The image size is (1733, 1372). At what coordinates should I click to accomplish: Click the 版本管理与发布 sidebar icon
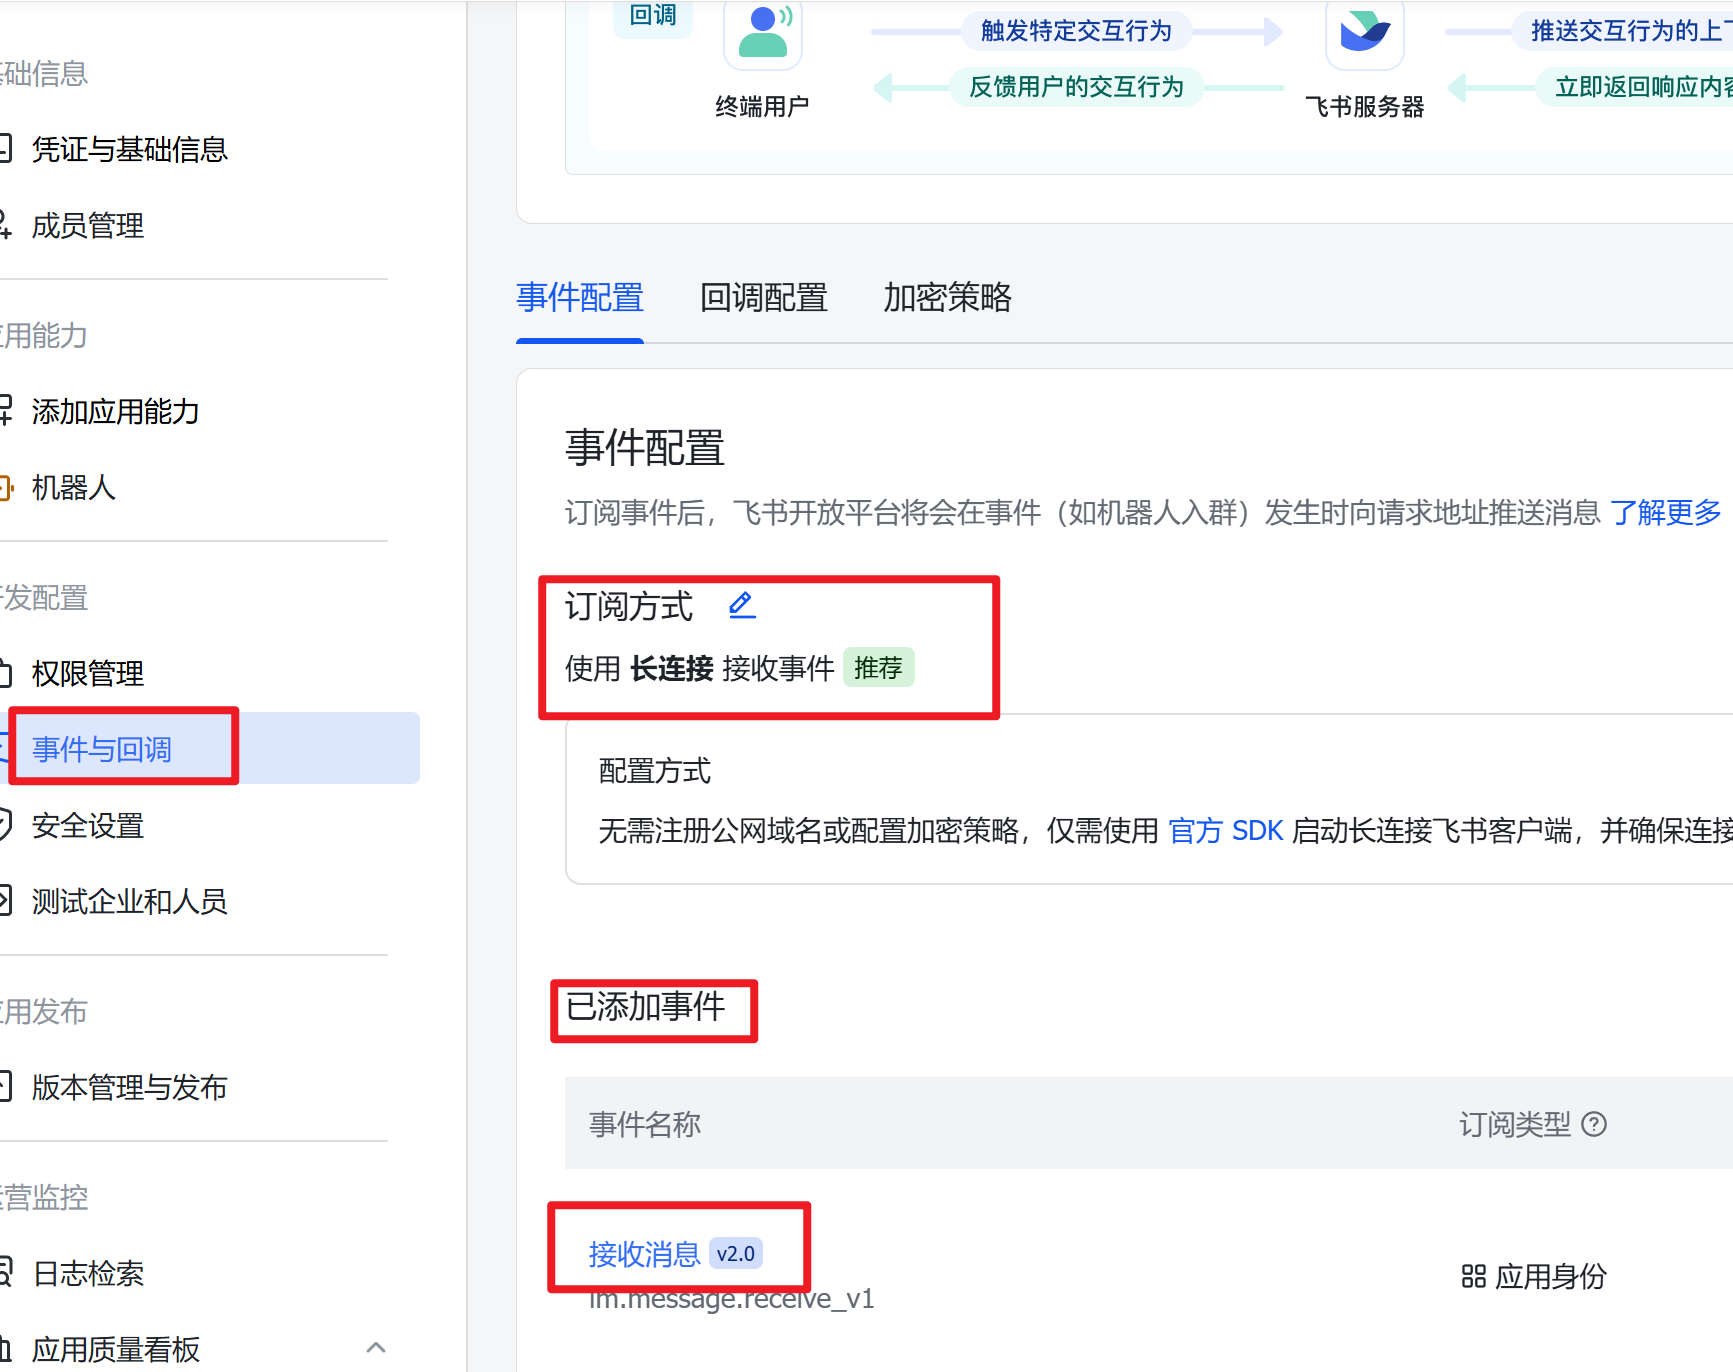click(5, 1087)
